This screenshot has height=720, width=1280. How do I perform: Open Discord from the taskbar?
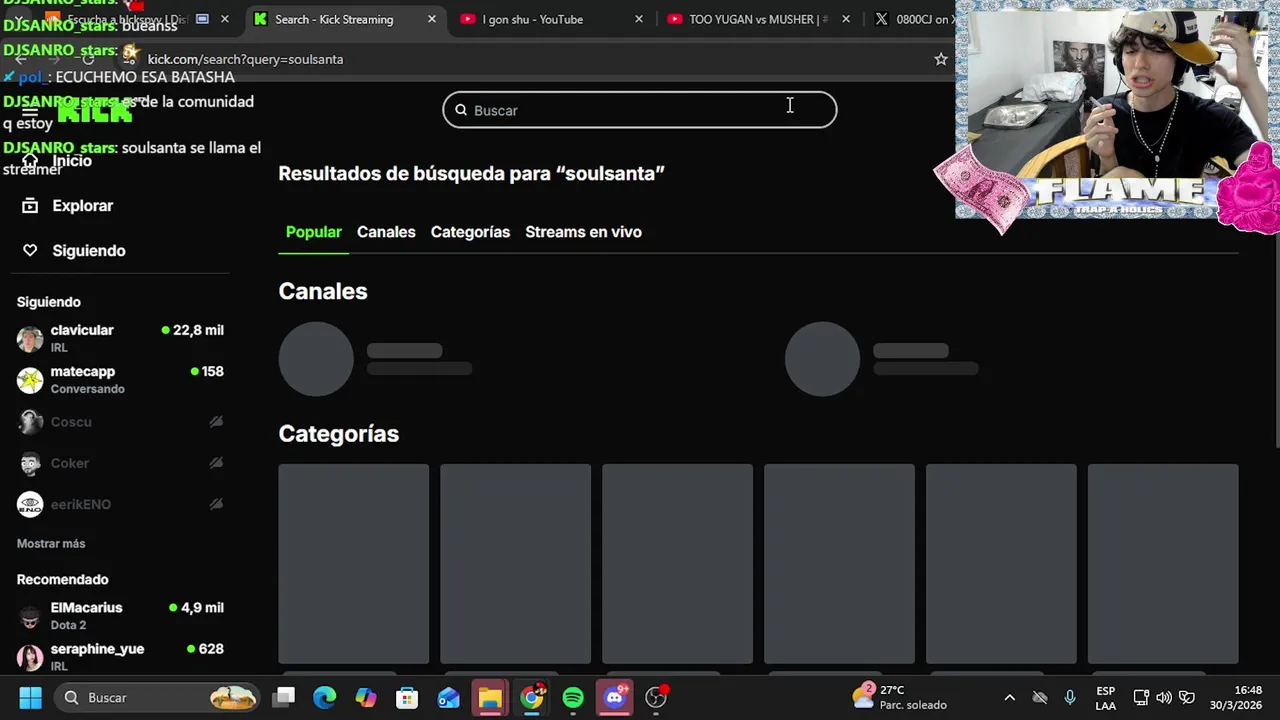point(615,697)
